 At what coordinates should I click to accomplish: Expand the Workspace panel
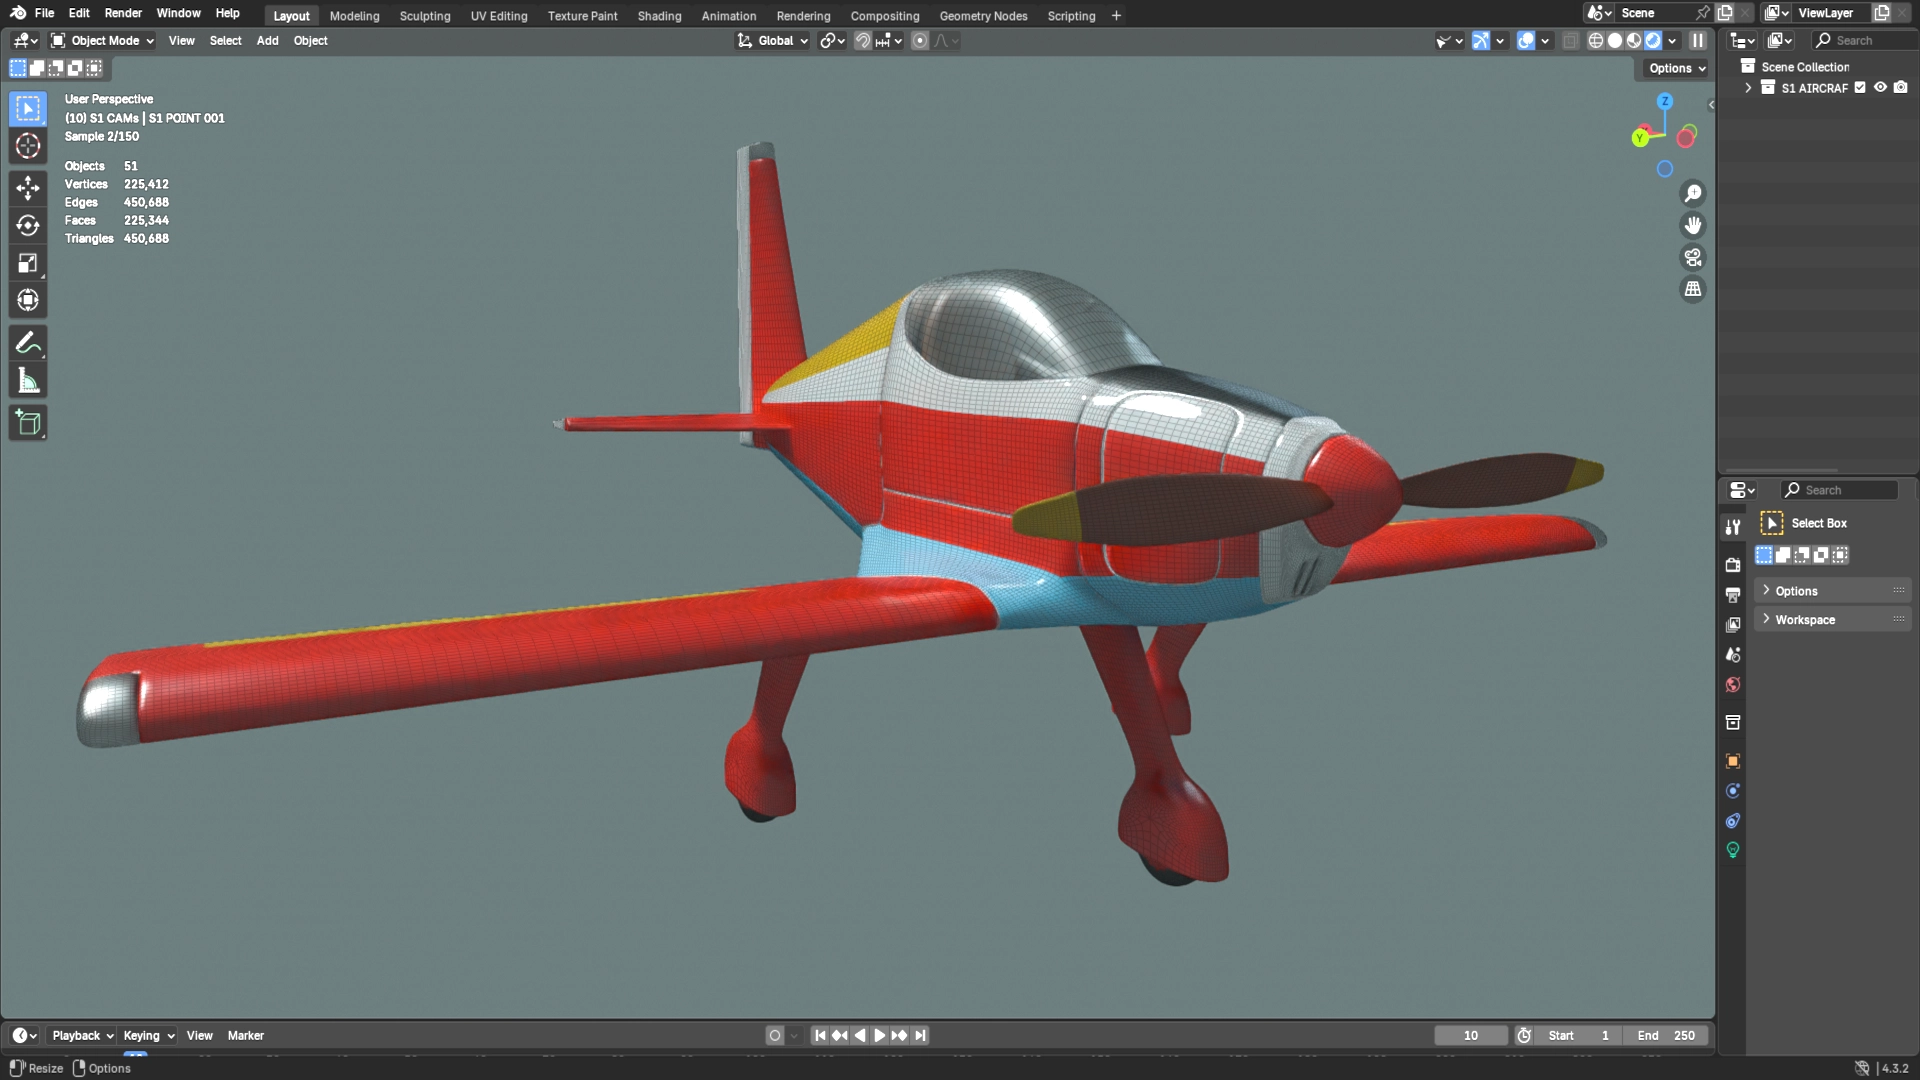coord(1804,620)
